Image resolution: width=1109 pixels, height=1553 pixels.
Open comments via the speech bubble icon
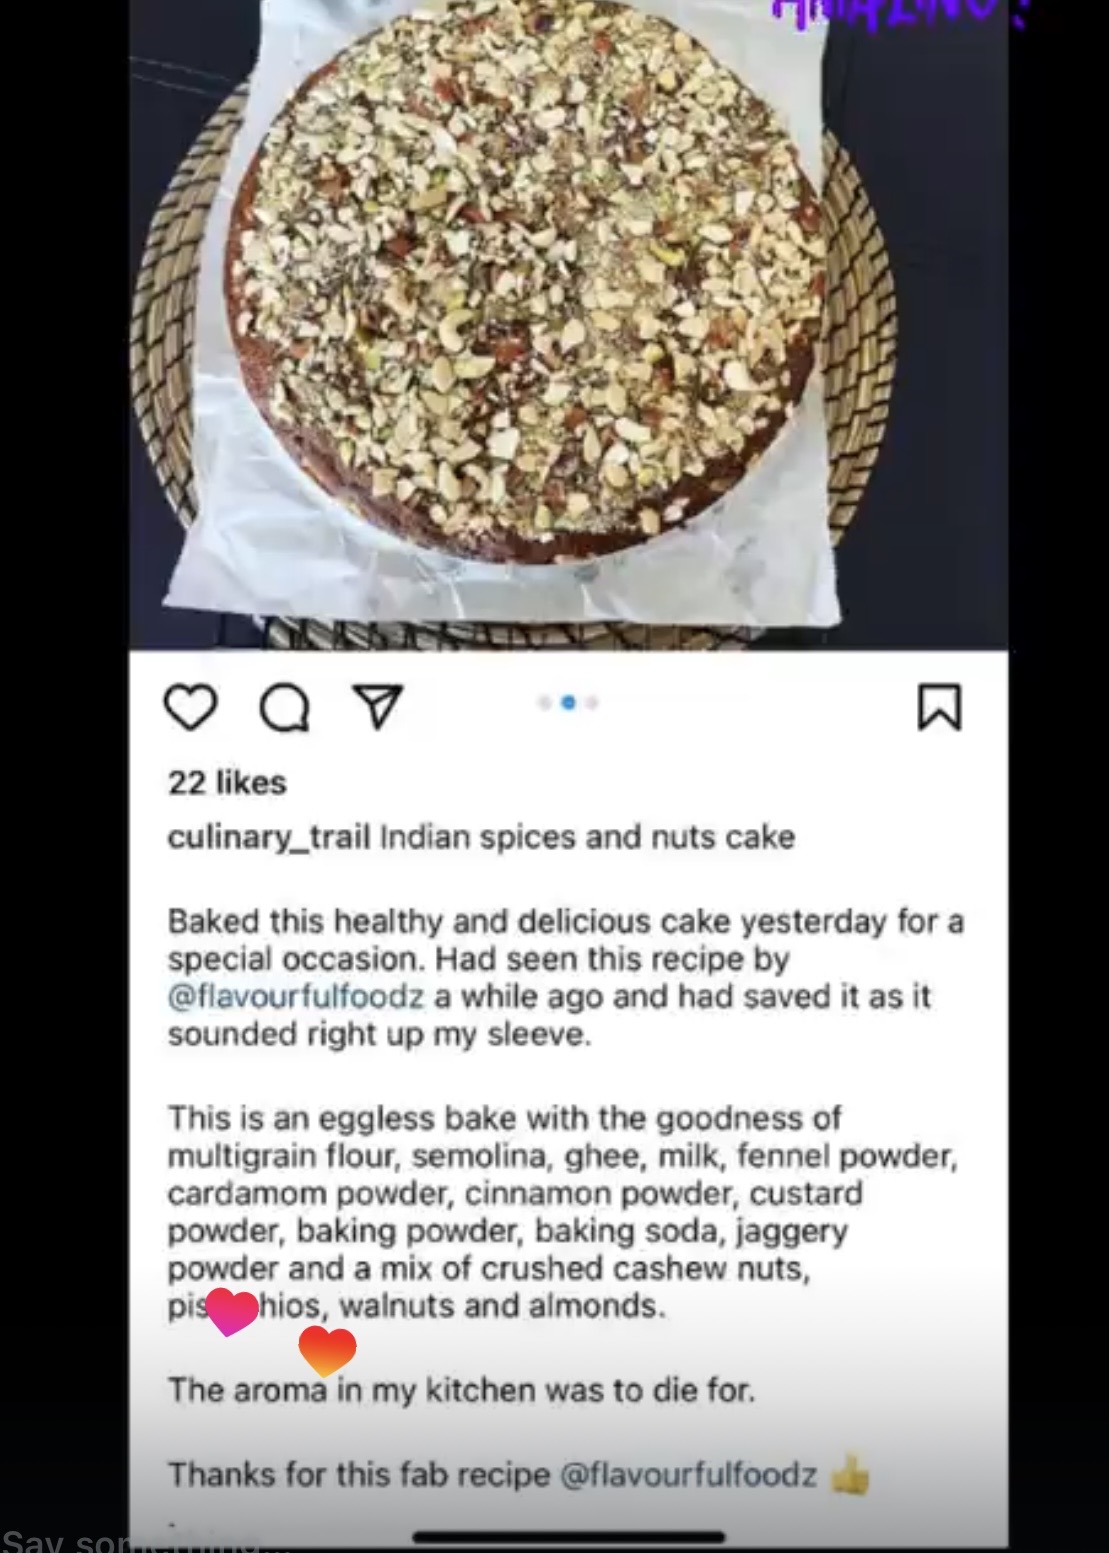coord(284,709)
